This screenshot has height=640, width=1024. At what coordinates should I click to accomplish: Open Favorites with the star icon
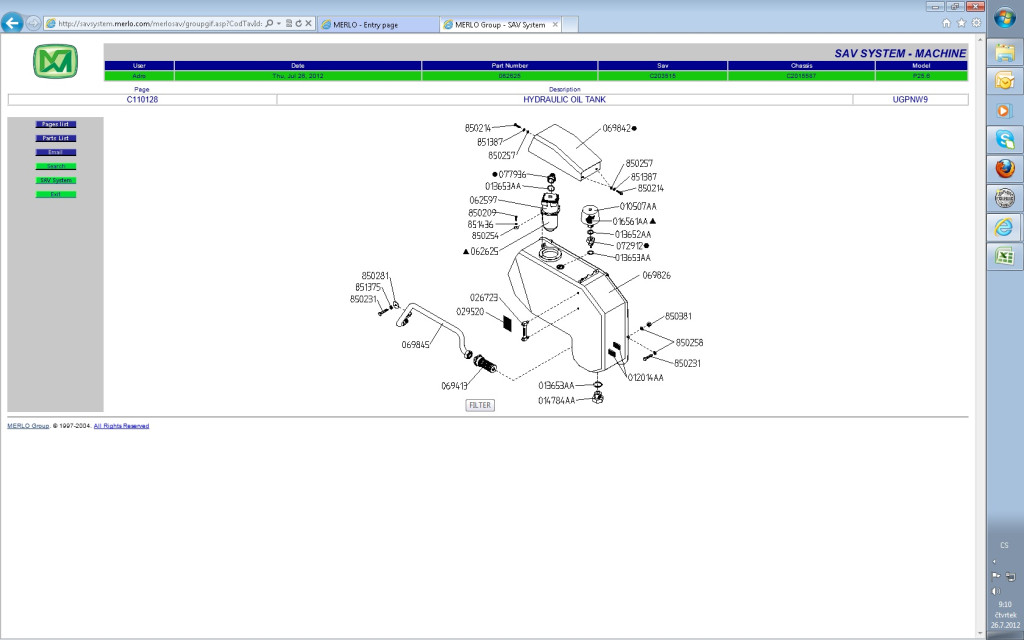(x=961, y=23)
